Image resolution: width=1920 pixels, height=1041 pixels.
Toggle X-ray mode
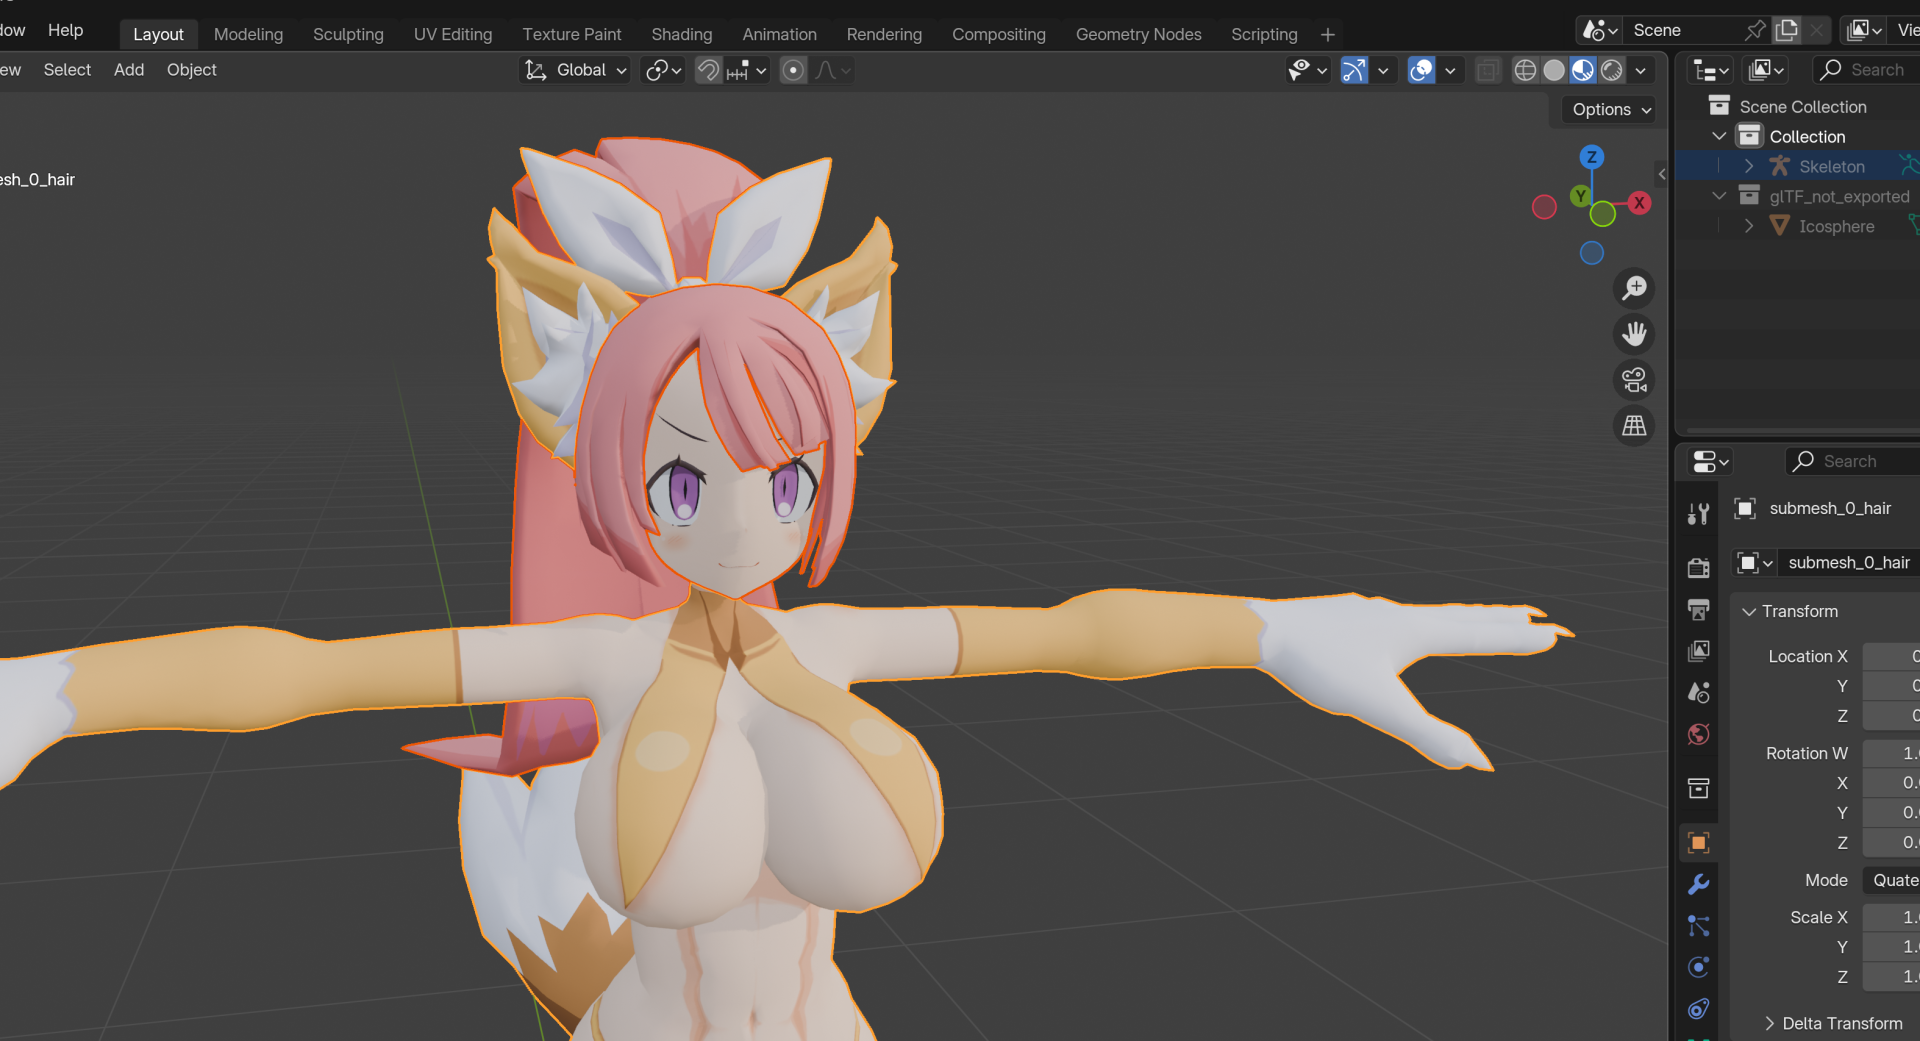(1488, 70)
